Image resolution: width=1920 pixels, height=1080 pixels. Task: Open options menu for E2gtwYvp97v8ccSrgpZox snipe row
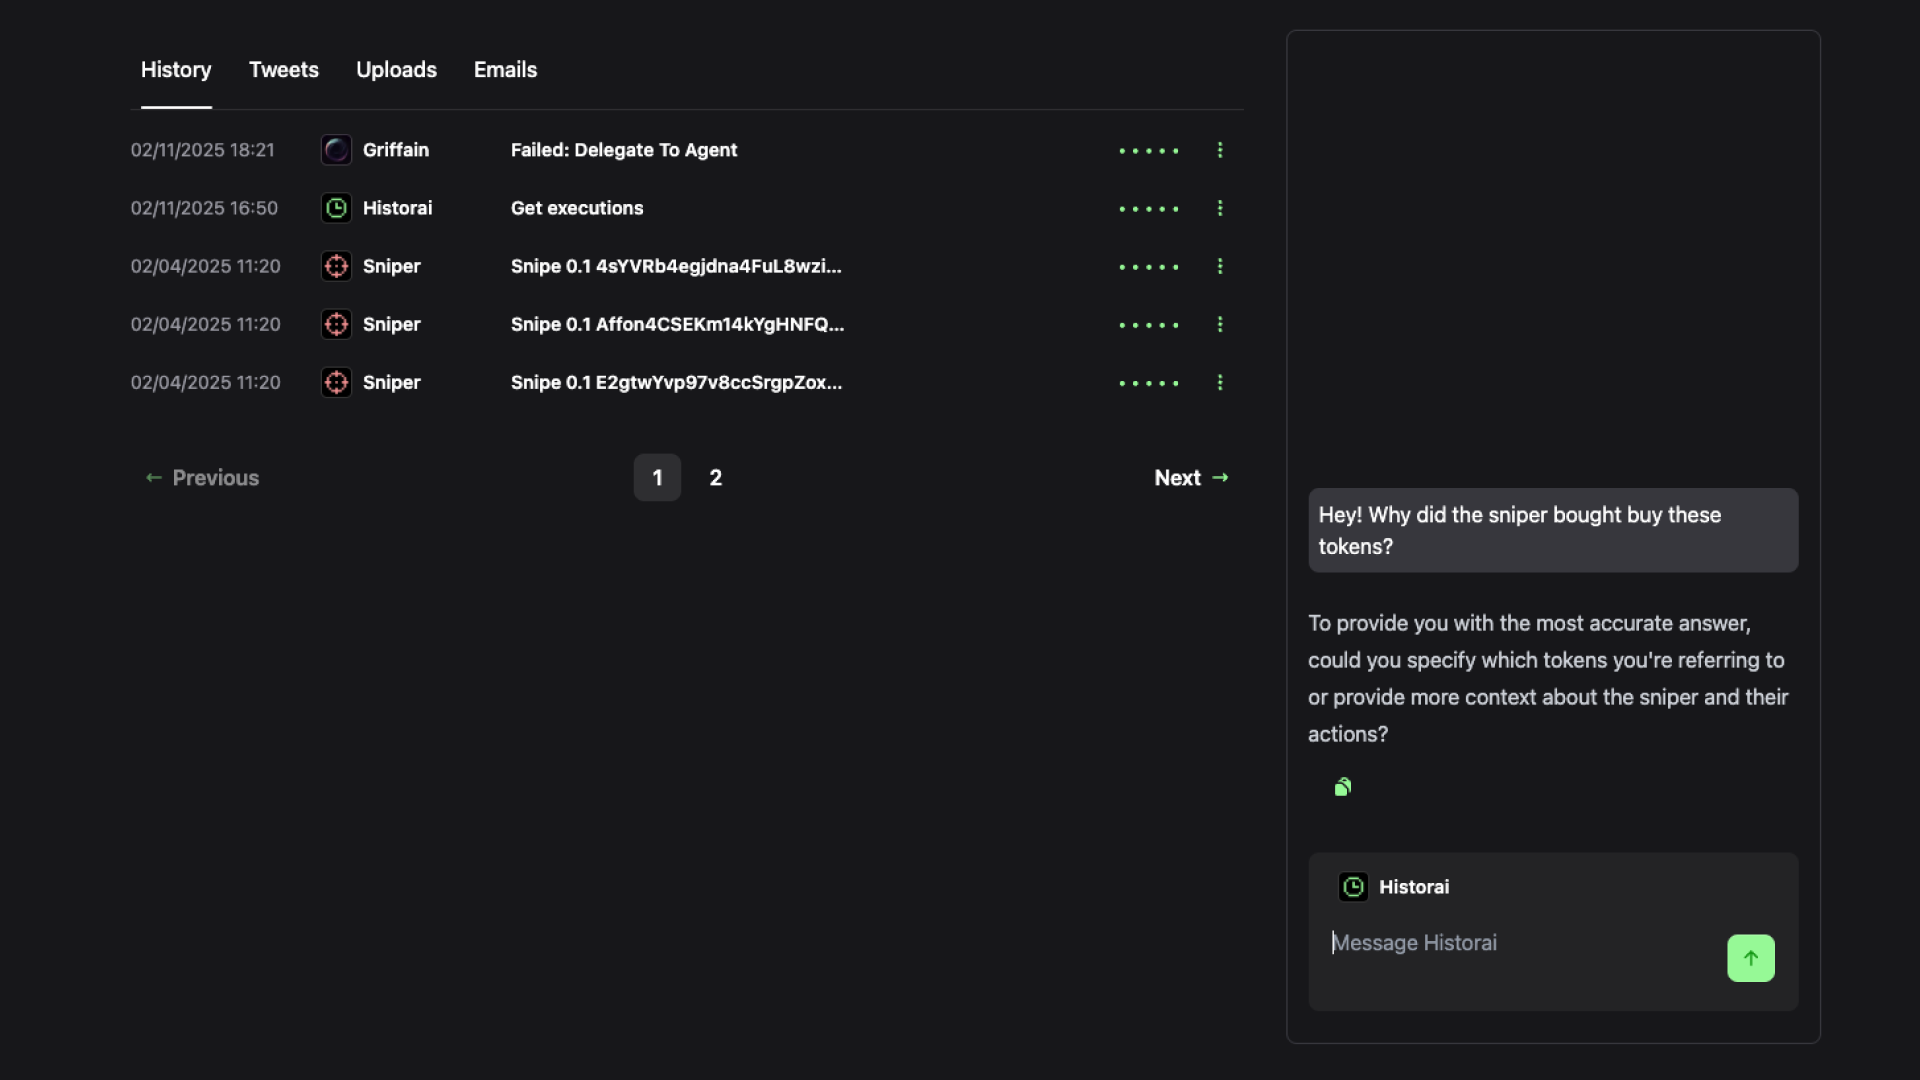point(1219,382)
